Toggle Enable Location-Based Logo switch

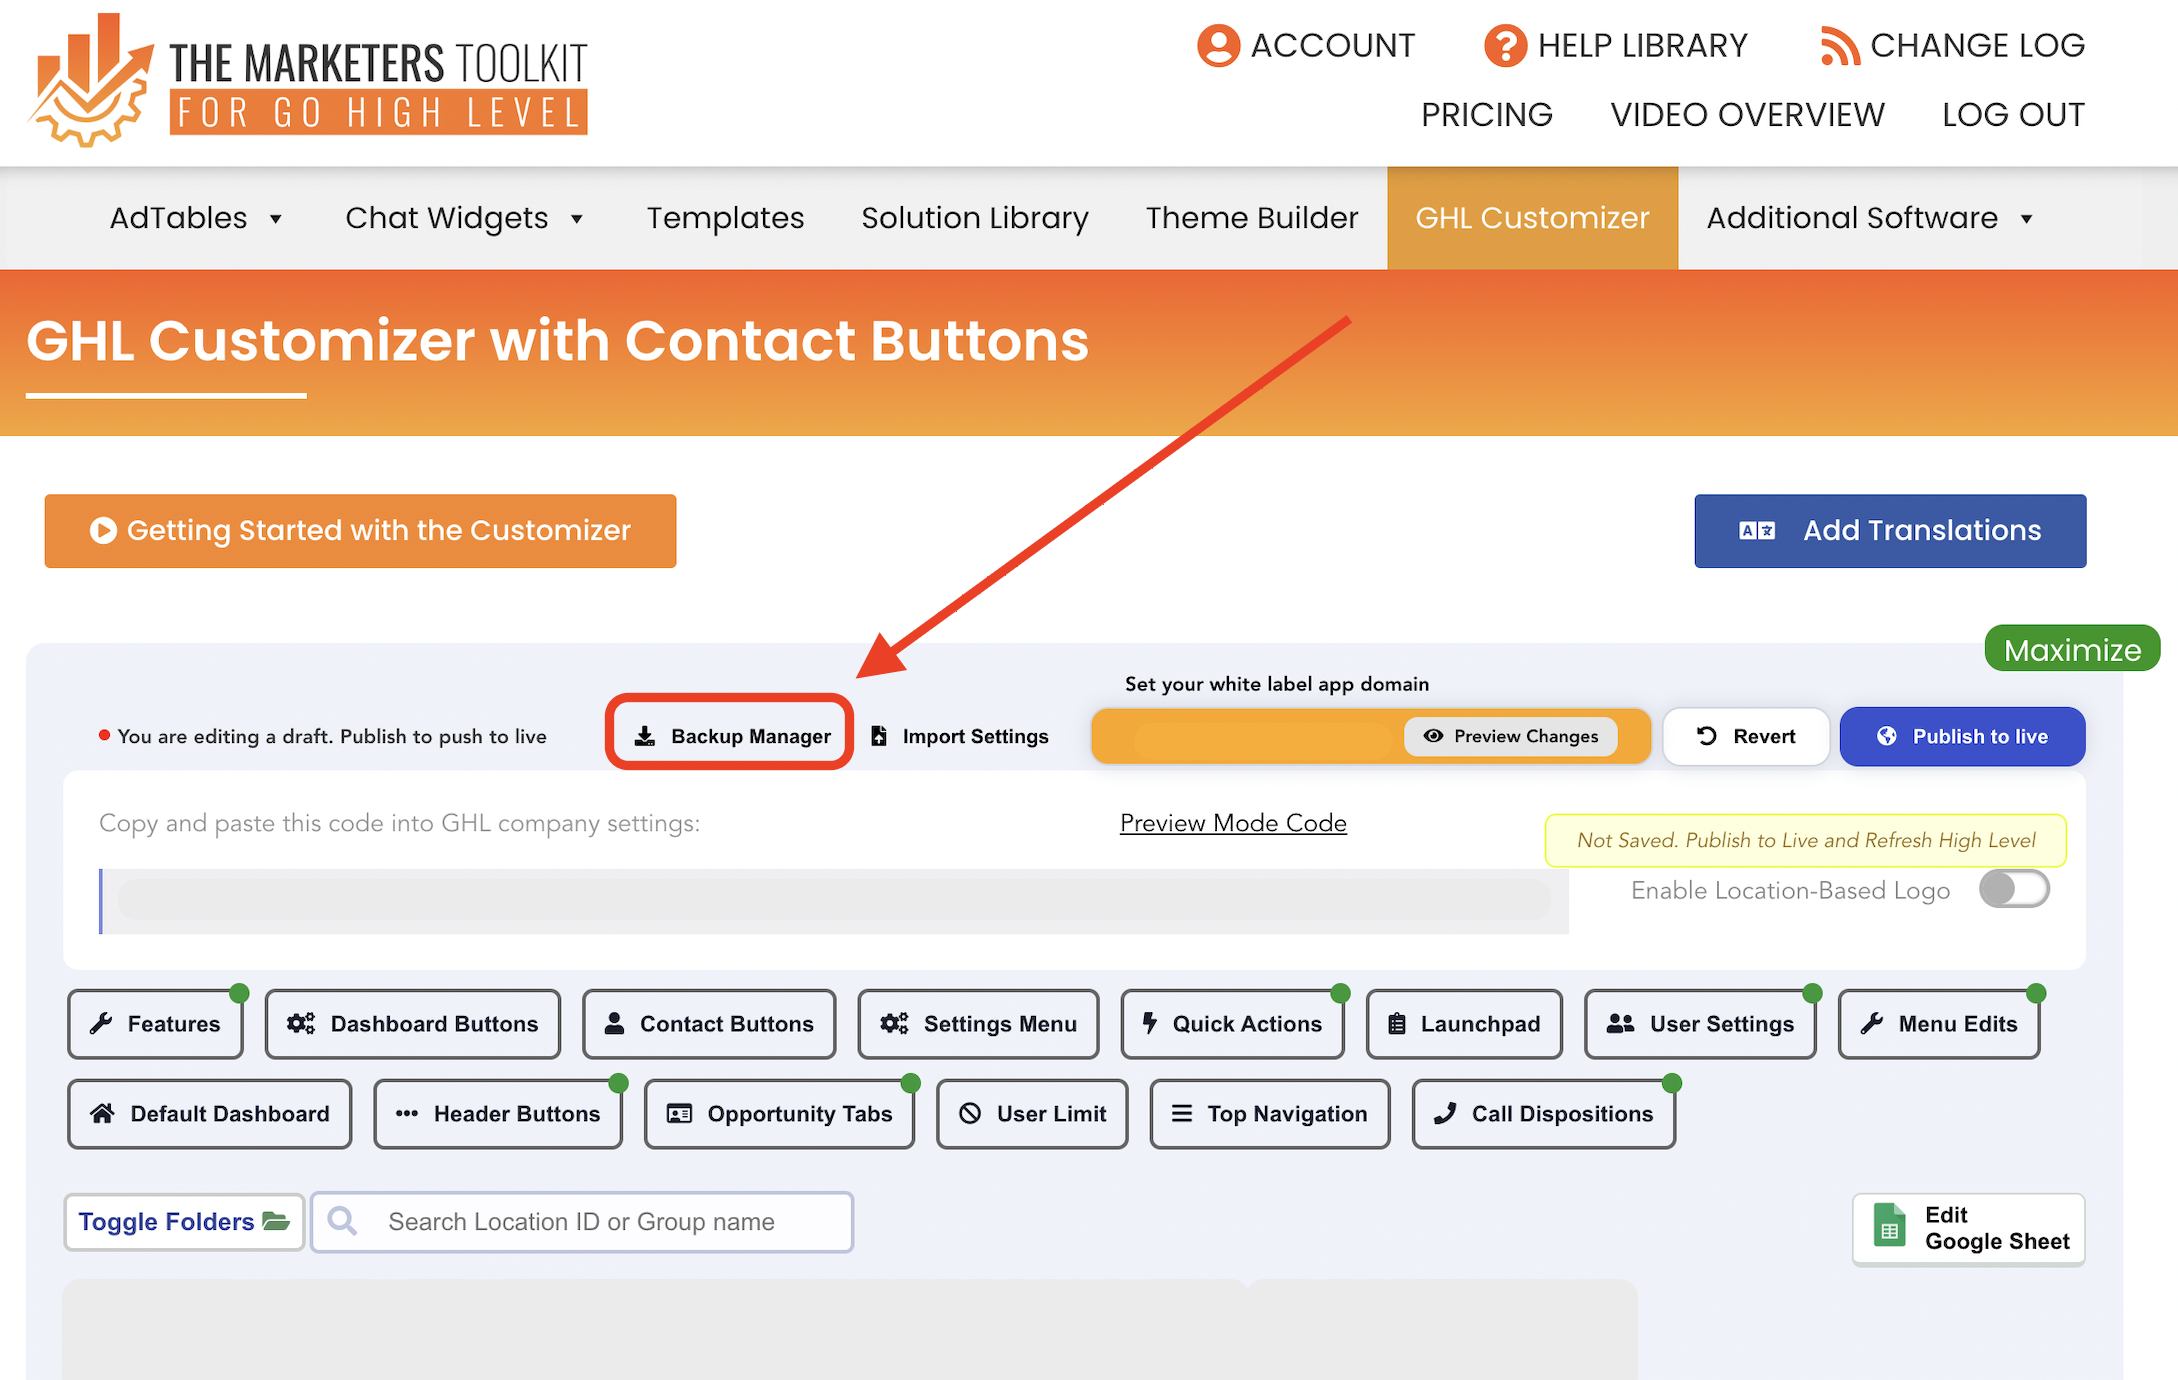(2014, 889)
